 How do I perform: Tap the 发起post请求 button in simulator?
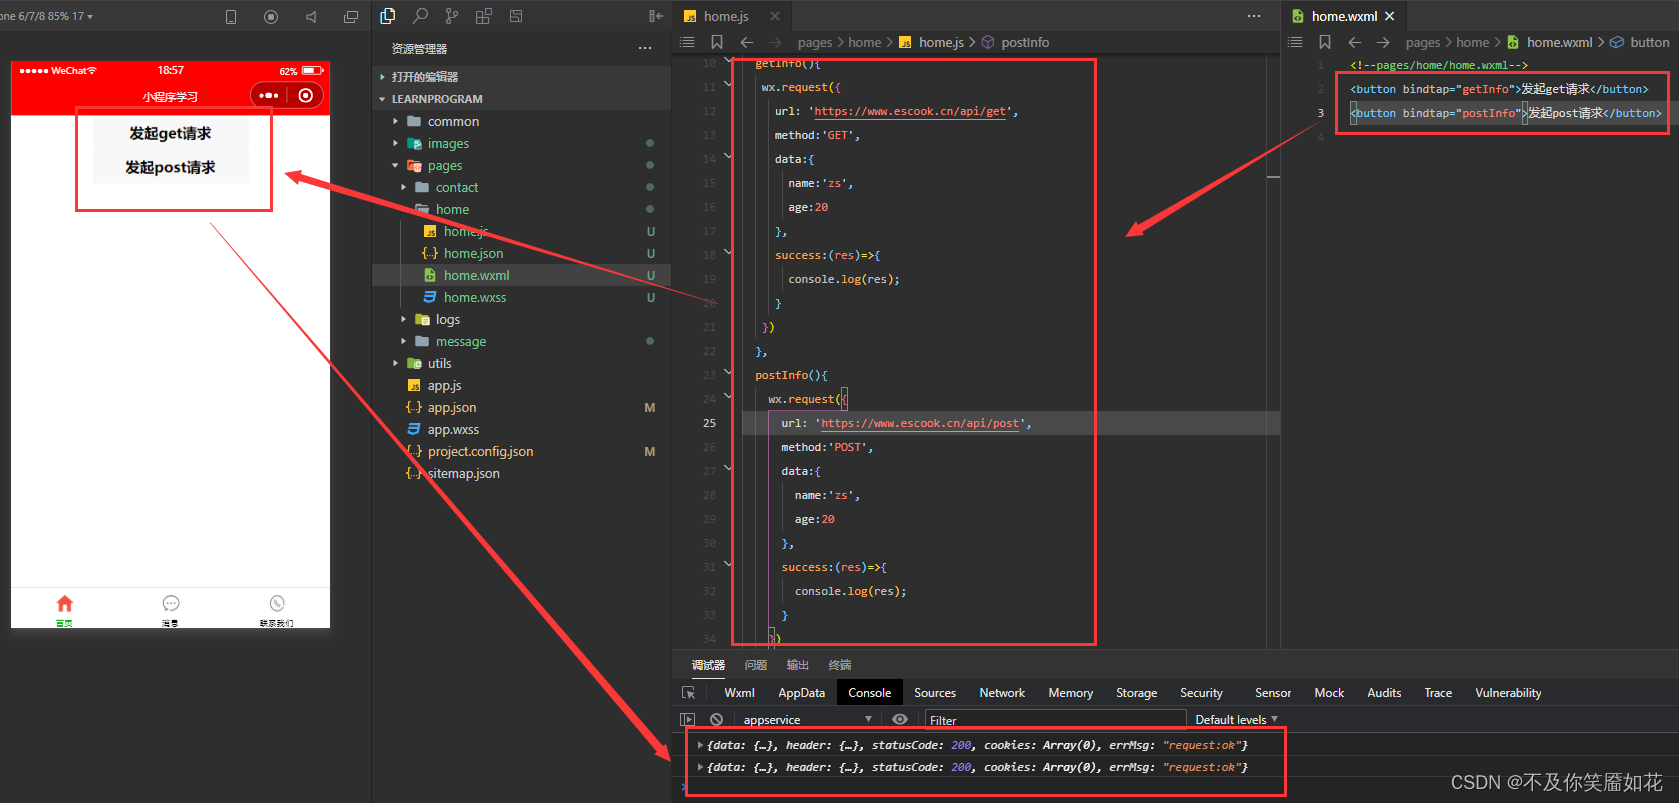[x=170, y=167]
